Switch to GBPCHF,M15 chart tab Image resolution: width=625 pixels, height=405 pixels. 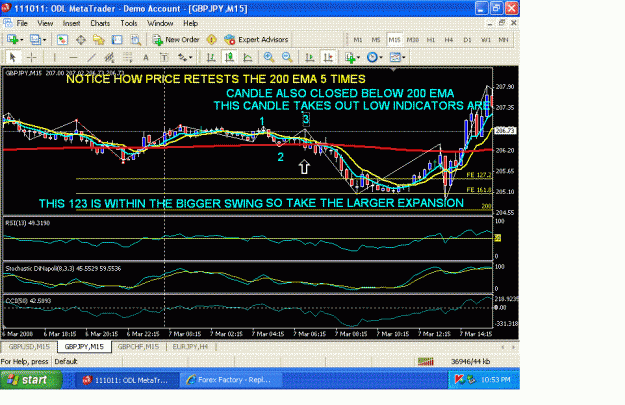[x=138, y=347]
